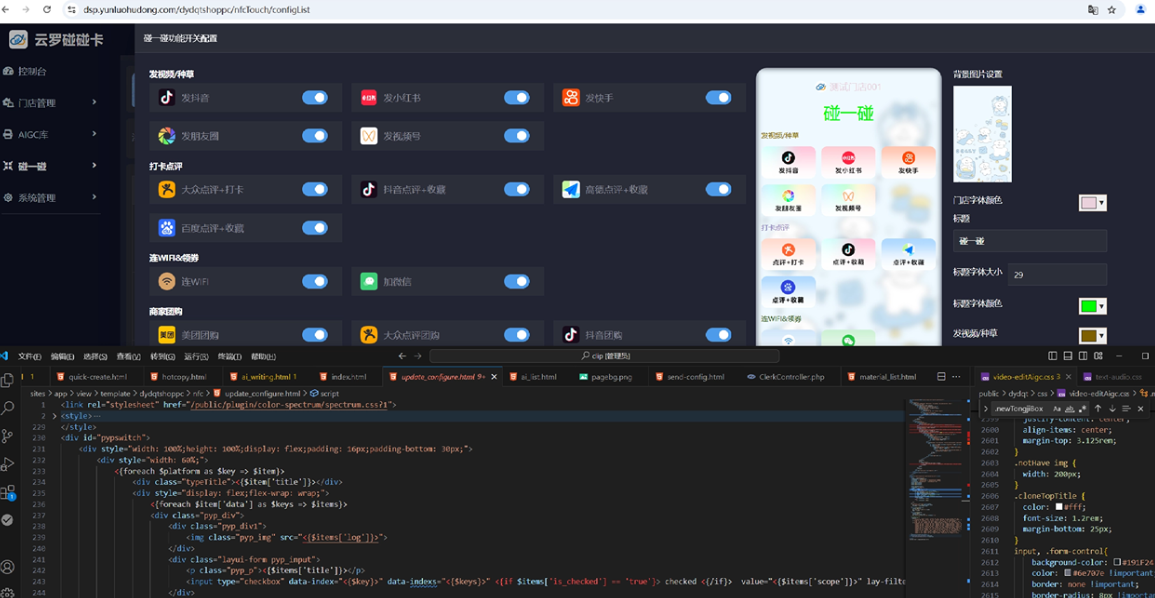This screenshot has width=1155, height=598.
Task: Expand the 系统管理 sidebar menu
Action: [x=50, y=197]
